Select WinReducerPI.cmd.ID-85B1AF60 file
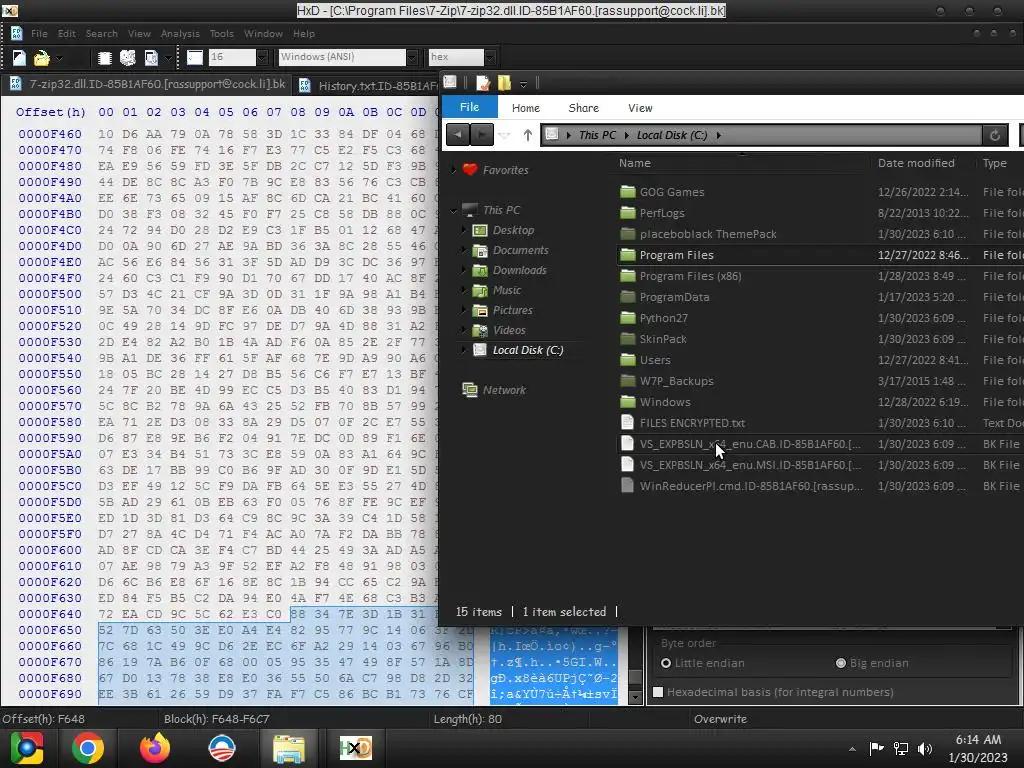This screenshot has width=1024, height=768. point(750,486)
